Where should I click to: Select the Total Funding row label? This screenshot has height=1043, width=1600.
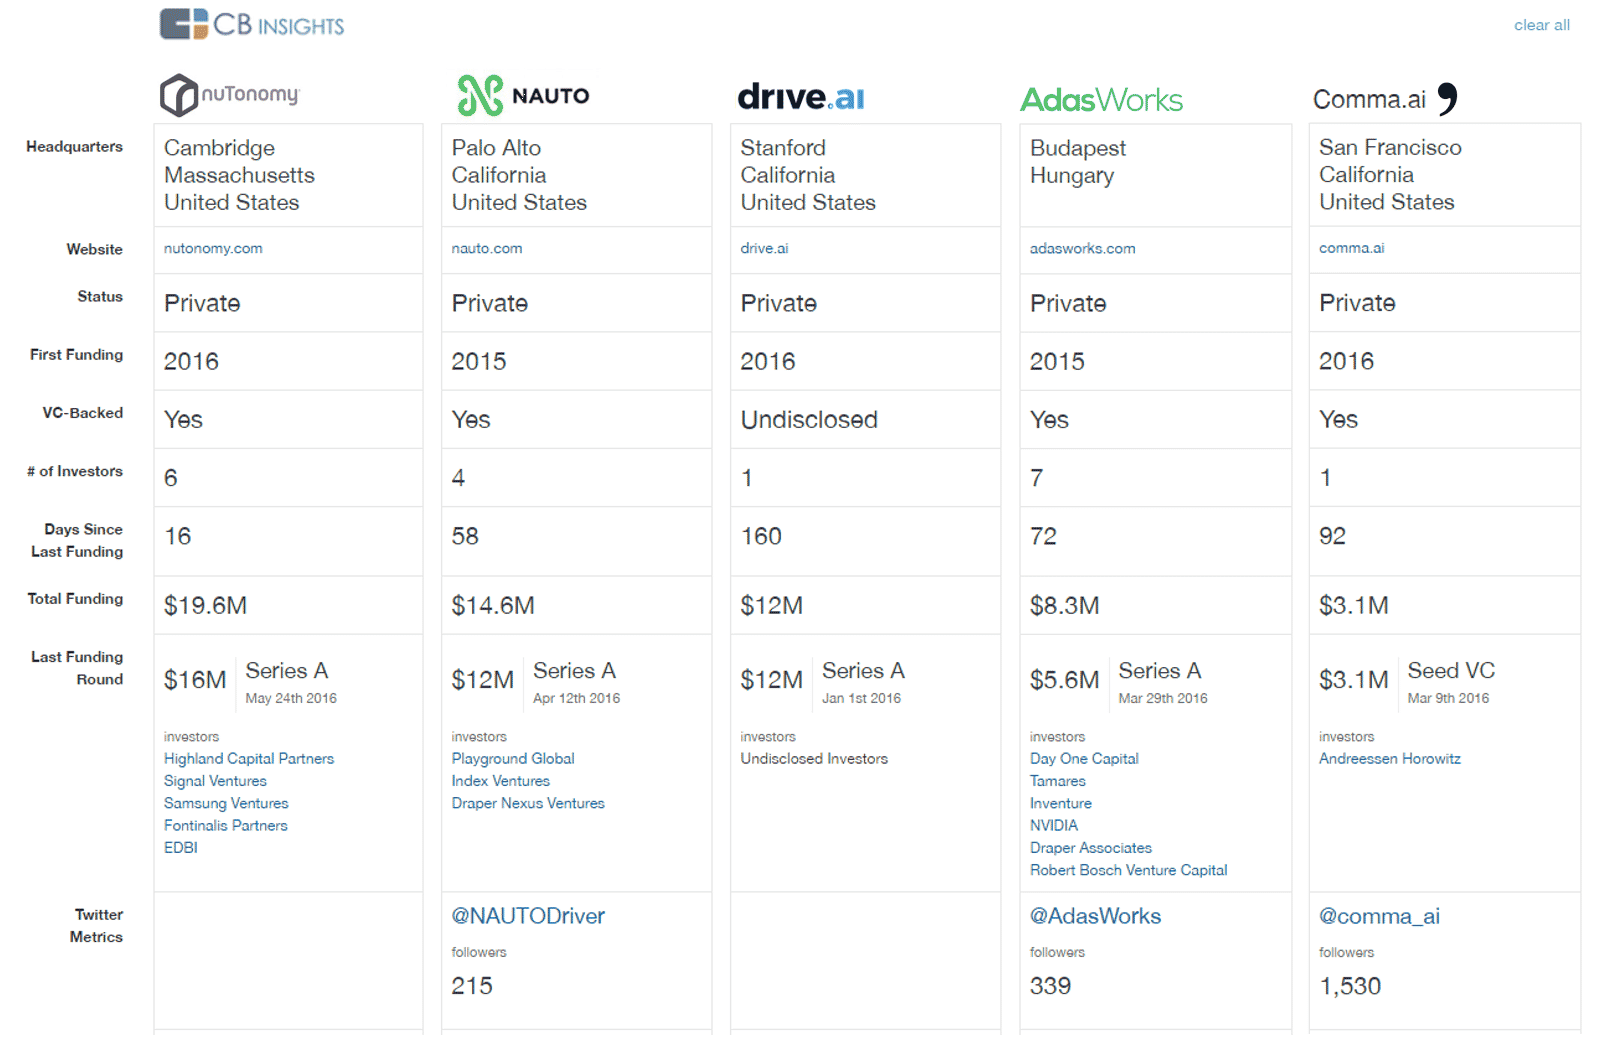point(76,598)
